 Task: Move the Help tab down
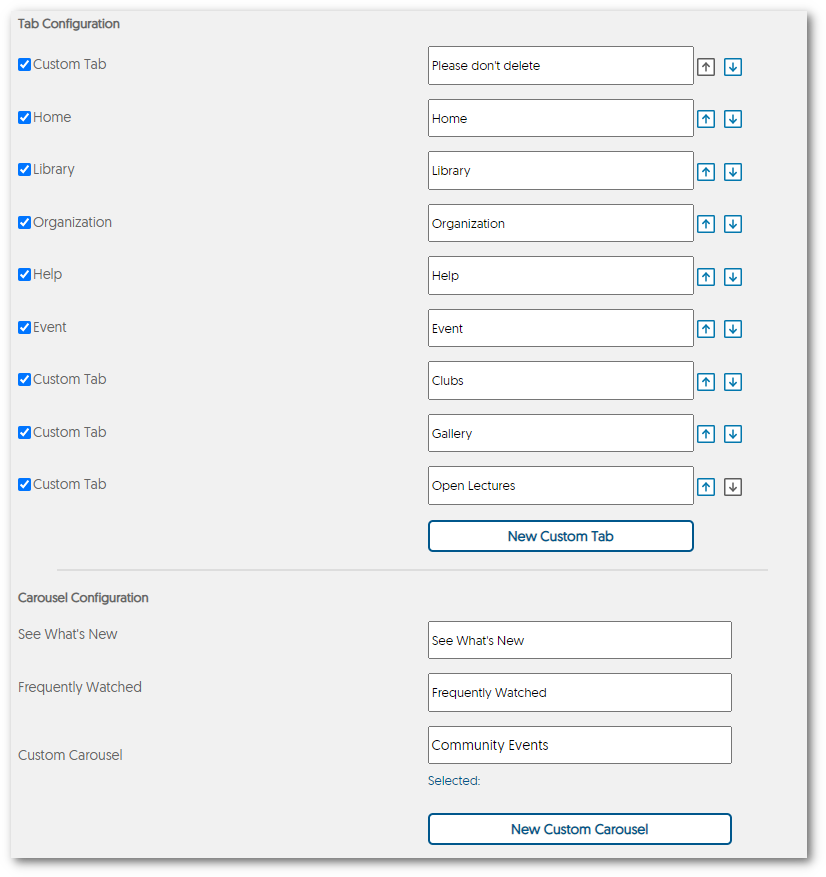click(x=733, y=276)
